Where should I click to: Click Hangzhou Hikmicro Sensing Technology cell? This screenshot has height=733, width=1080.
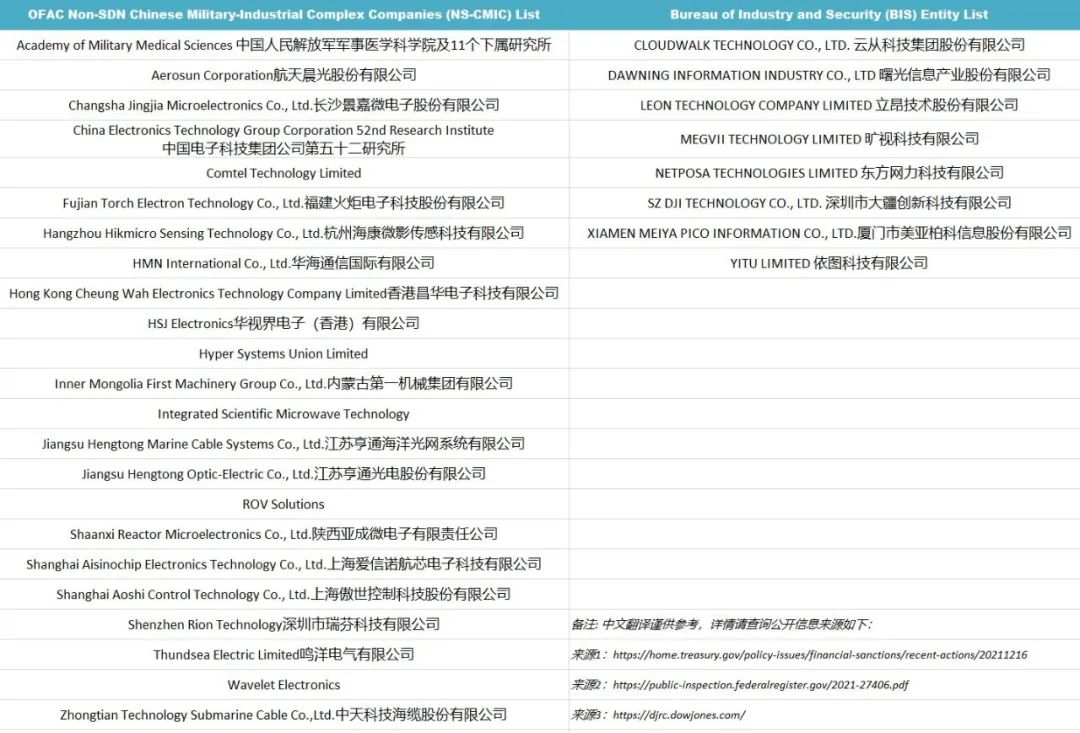(x=284, y=234)
